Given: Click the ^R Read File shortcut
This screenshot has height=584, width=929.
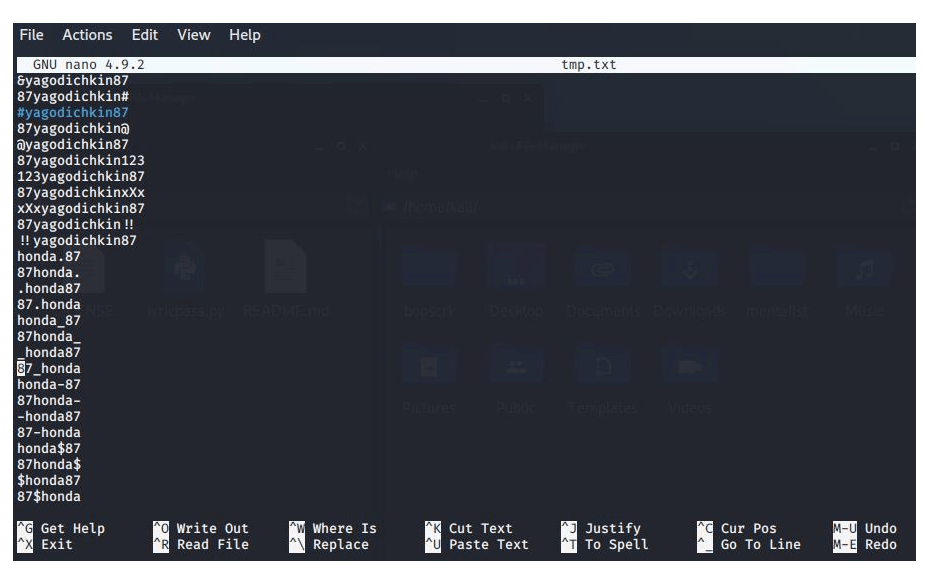Looking at the screenshot, I should click(x=201, y=544).
